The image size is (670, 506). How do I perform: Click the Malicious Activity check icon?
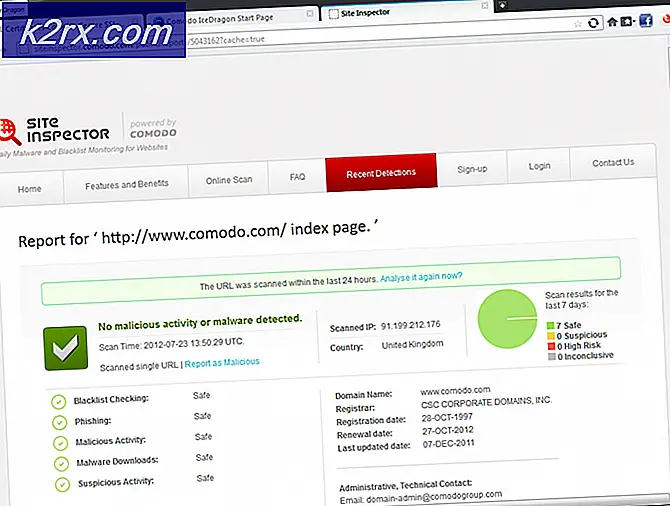[x=60, y=443]
